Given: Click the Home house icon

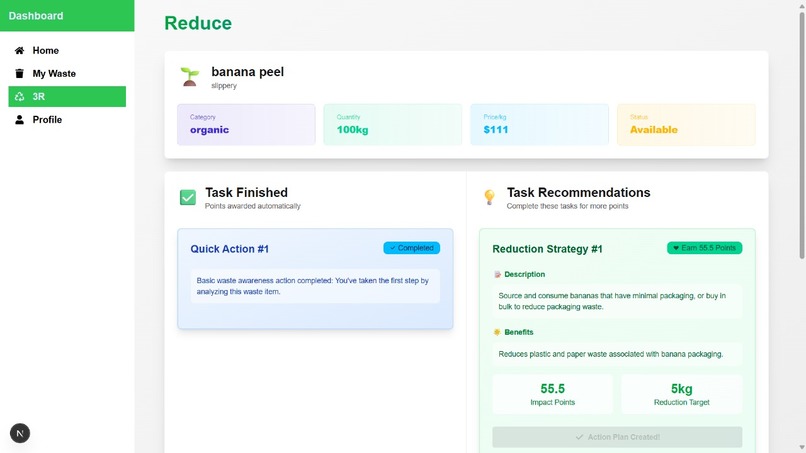Looking at the screenshot, I should click(x=20, y=50).
